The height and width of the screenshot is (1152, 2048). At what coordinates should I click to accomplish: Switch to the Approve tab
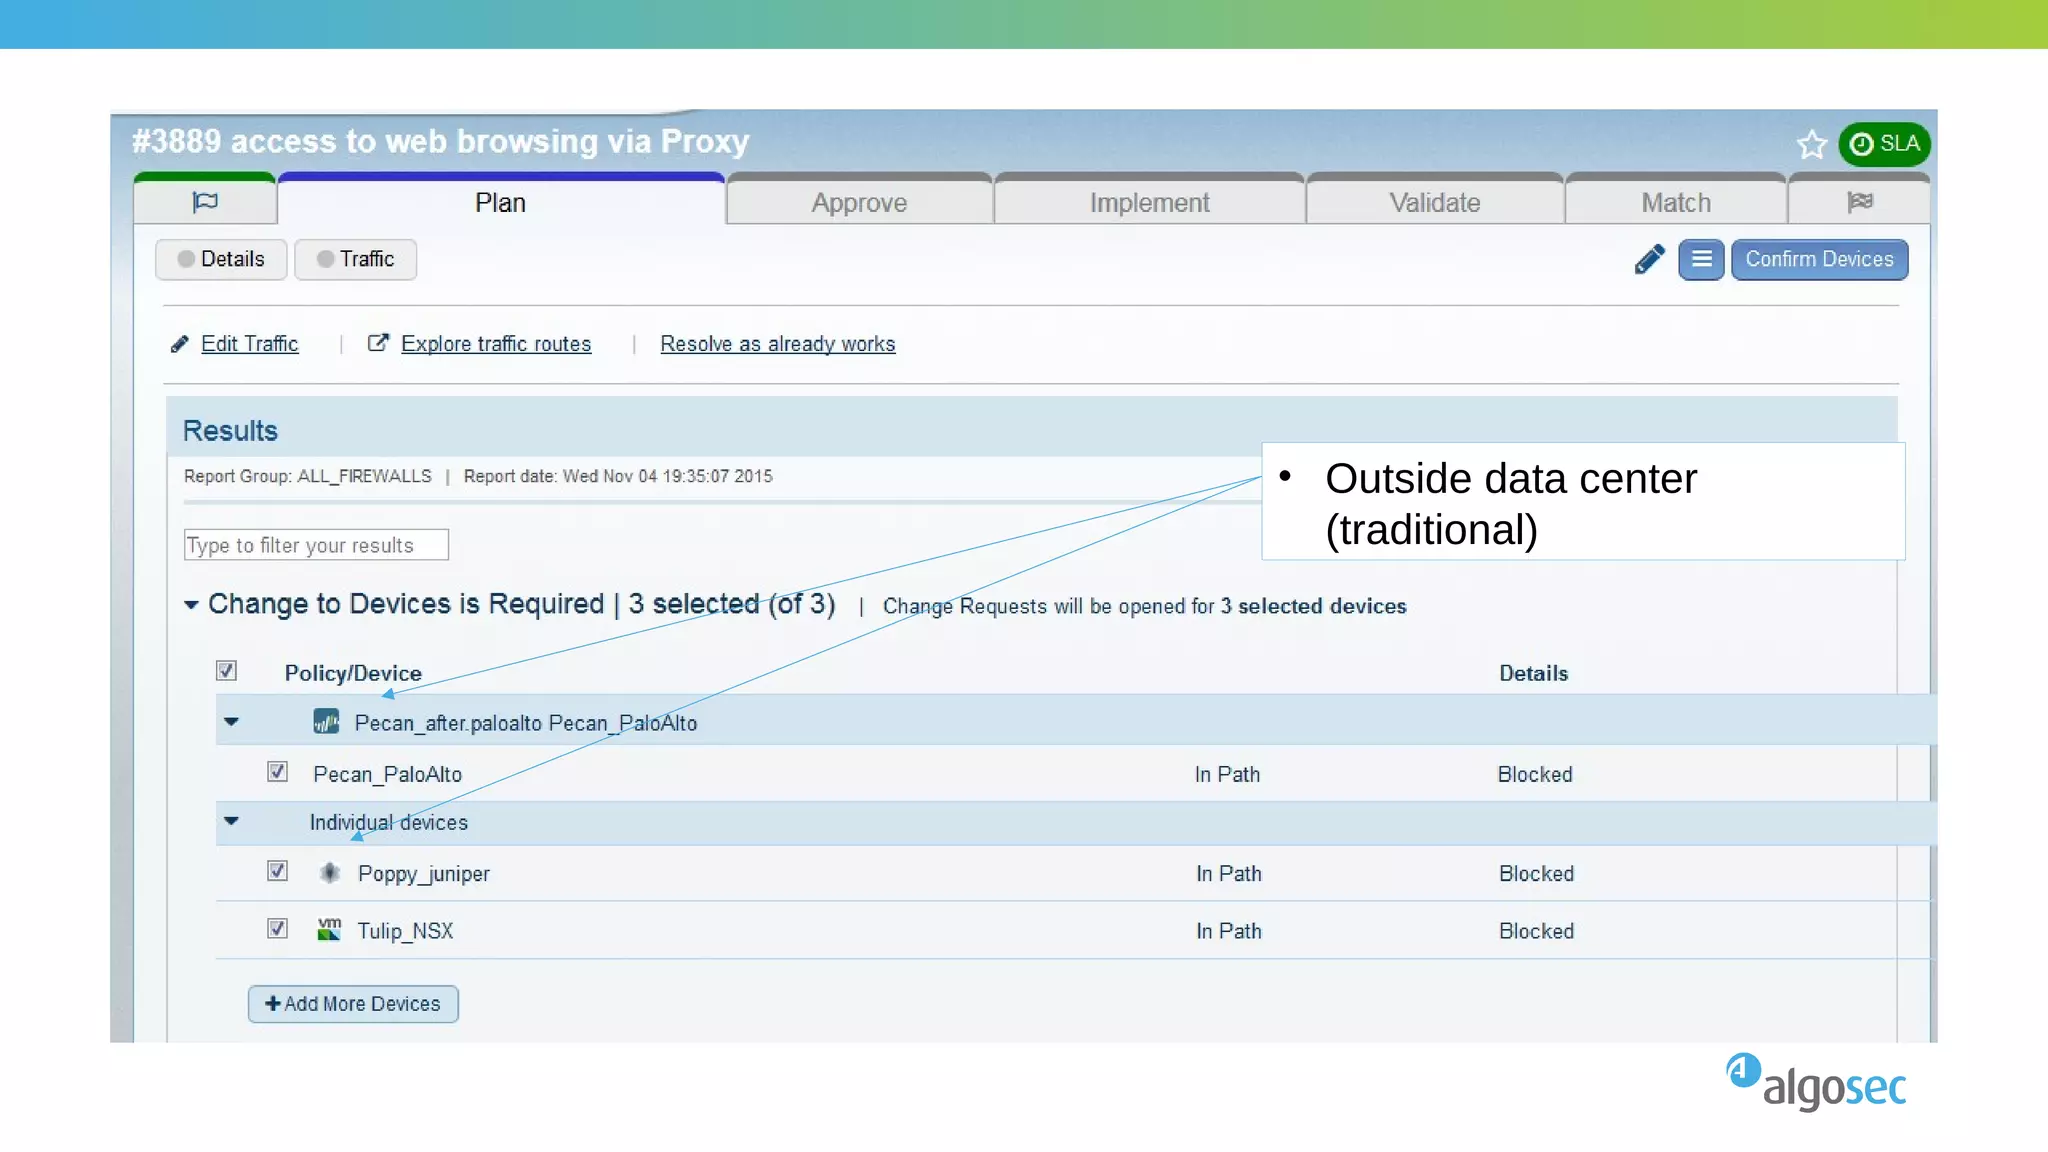coord(859,203)
